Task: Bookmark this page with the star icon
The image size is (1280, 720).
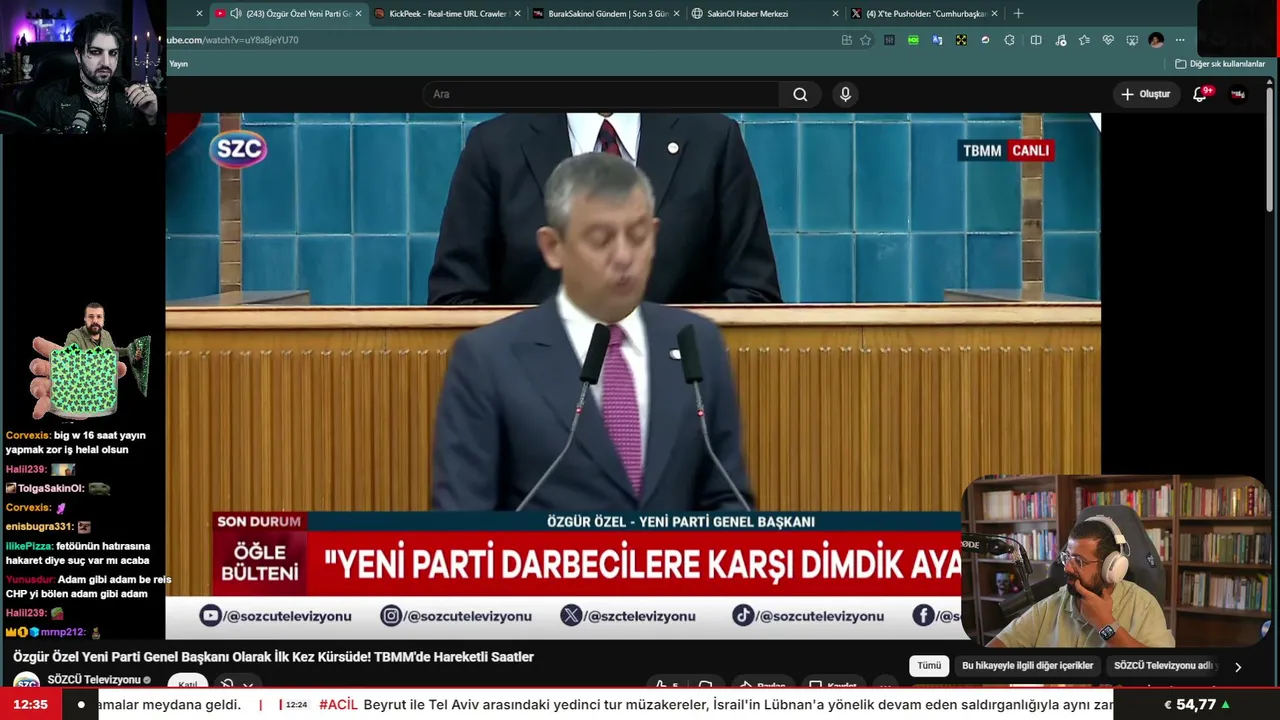Action: point(866,40)
